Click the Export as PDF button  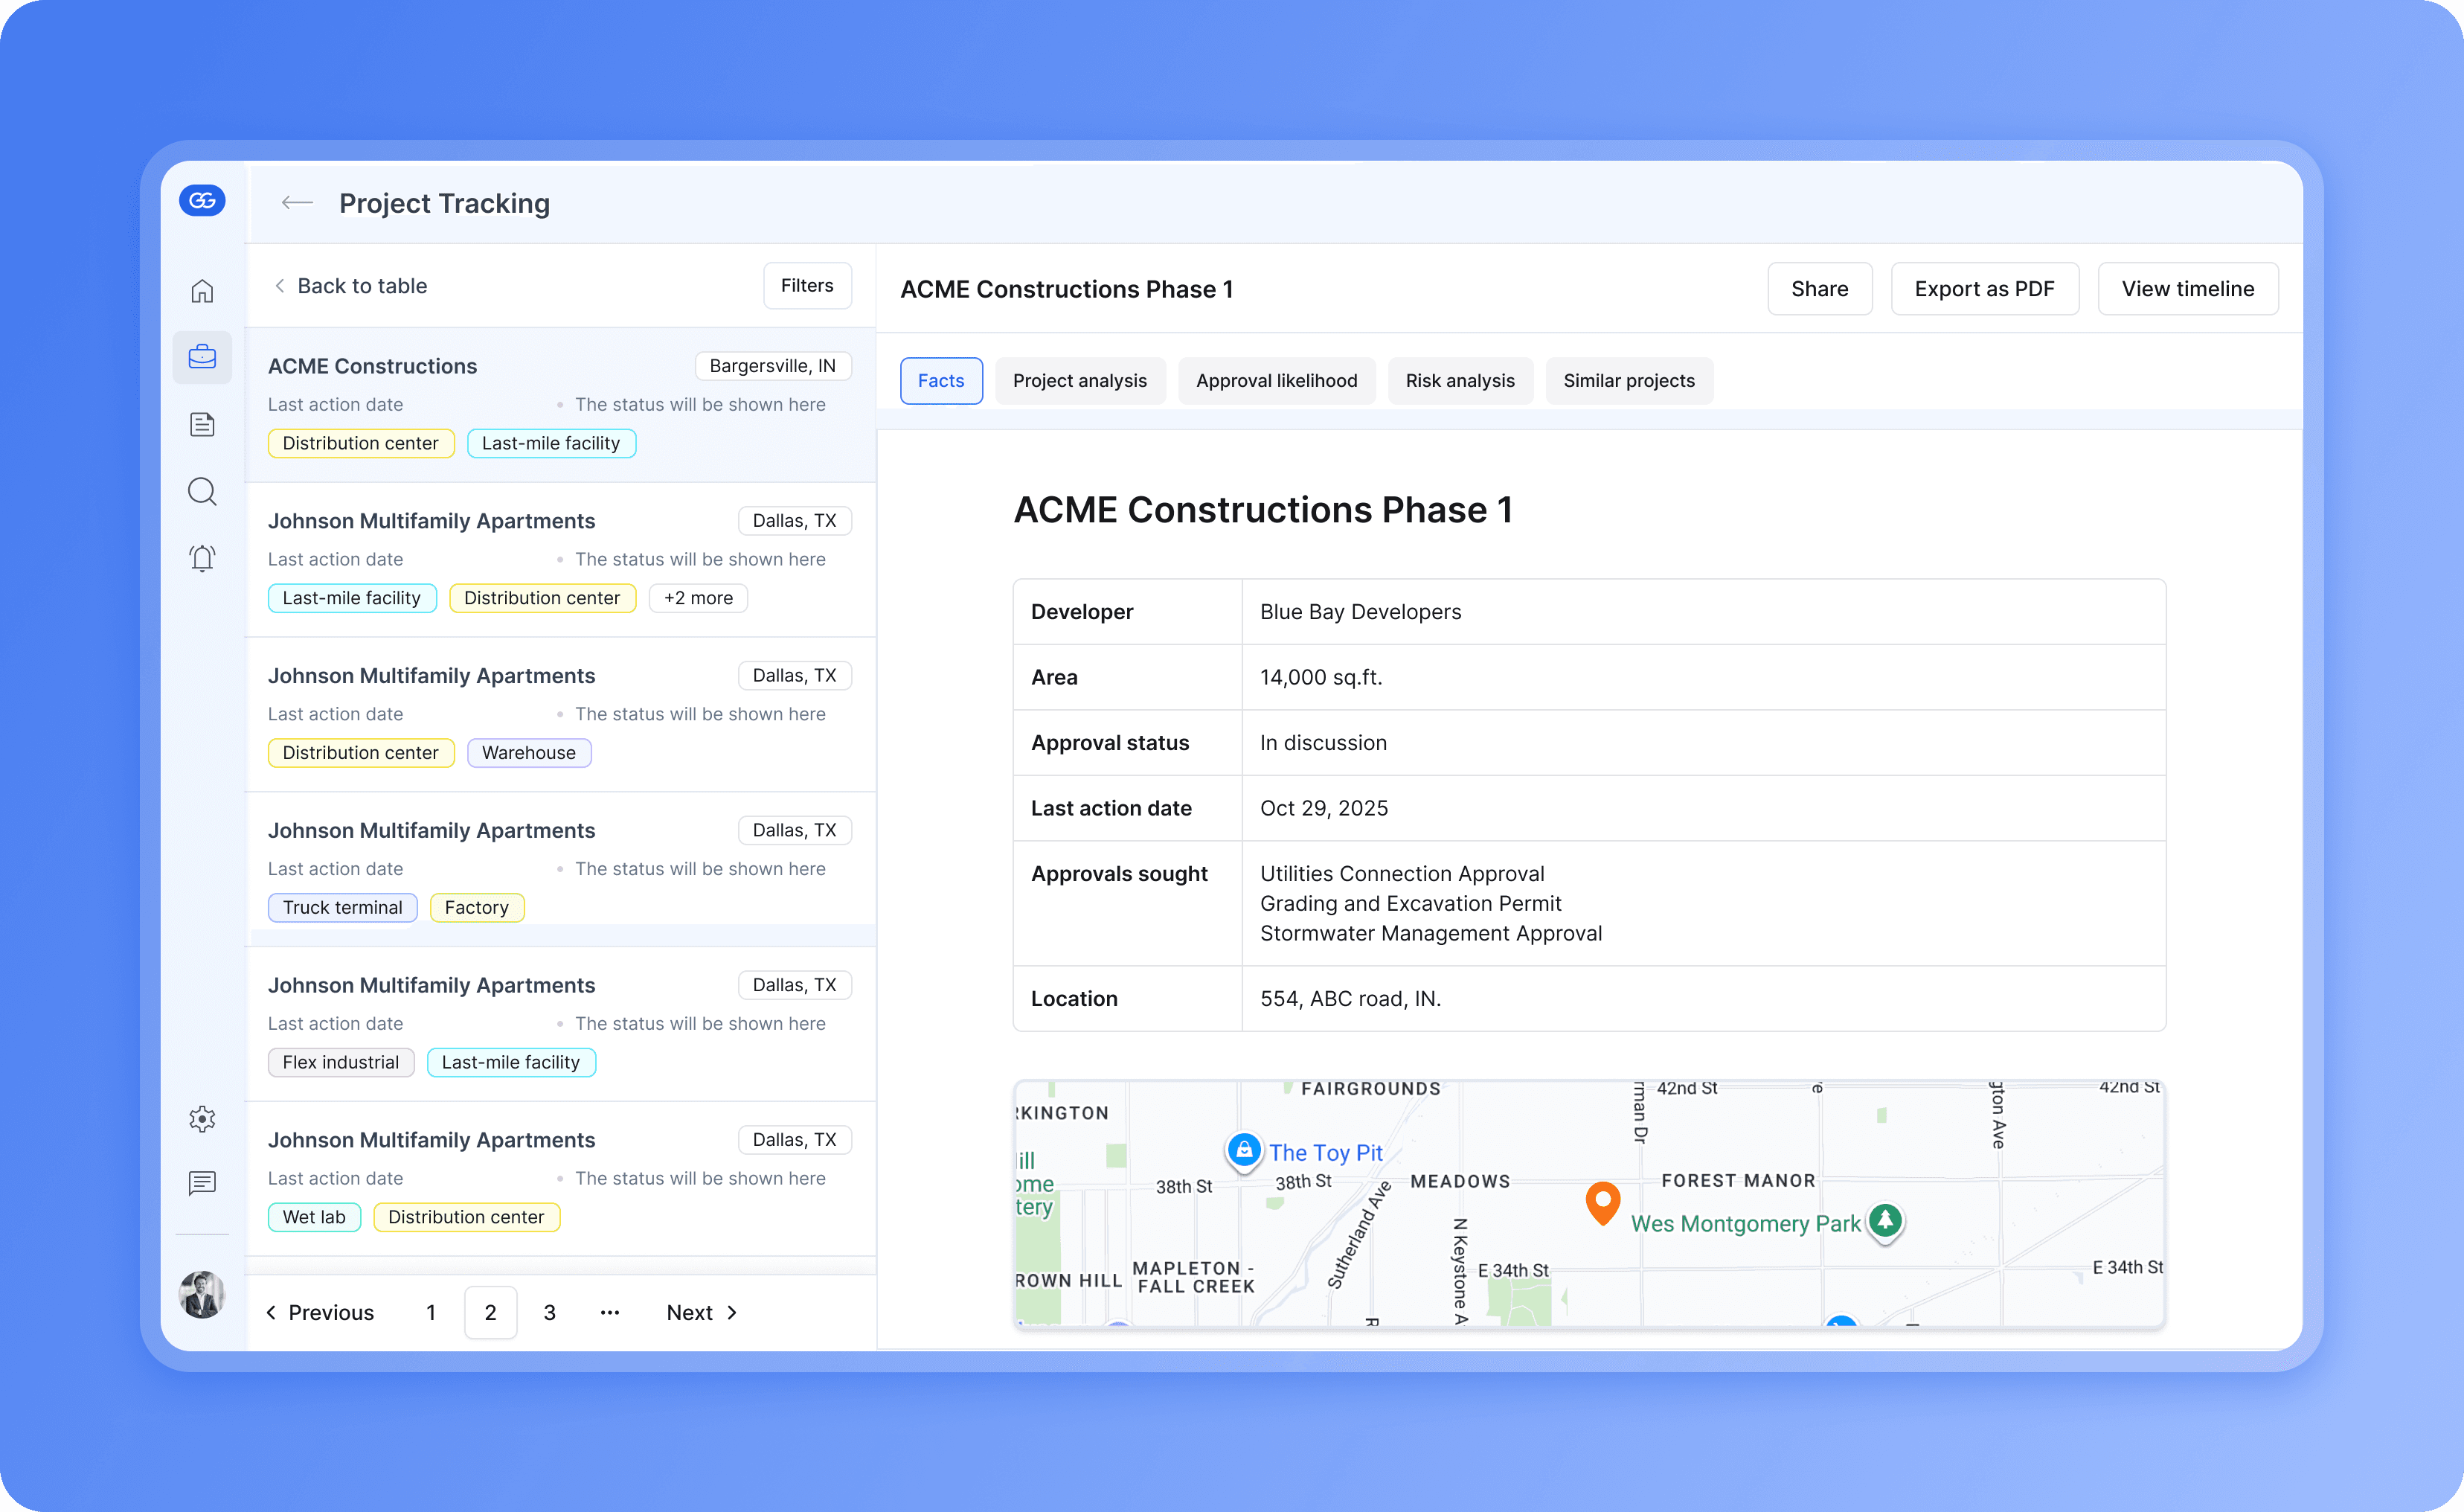[x=1984, y=289]
